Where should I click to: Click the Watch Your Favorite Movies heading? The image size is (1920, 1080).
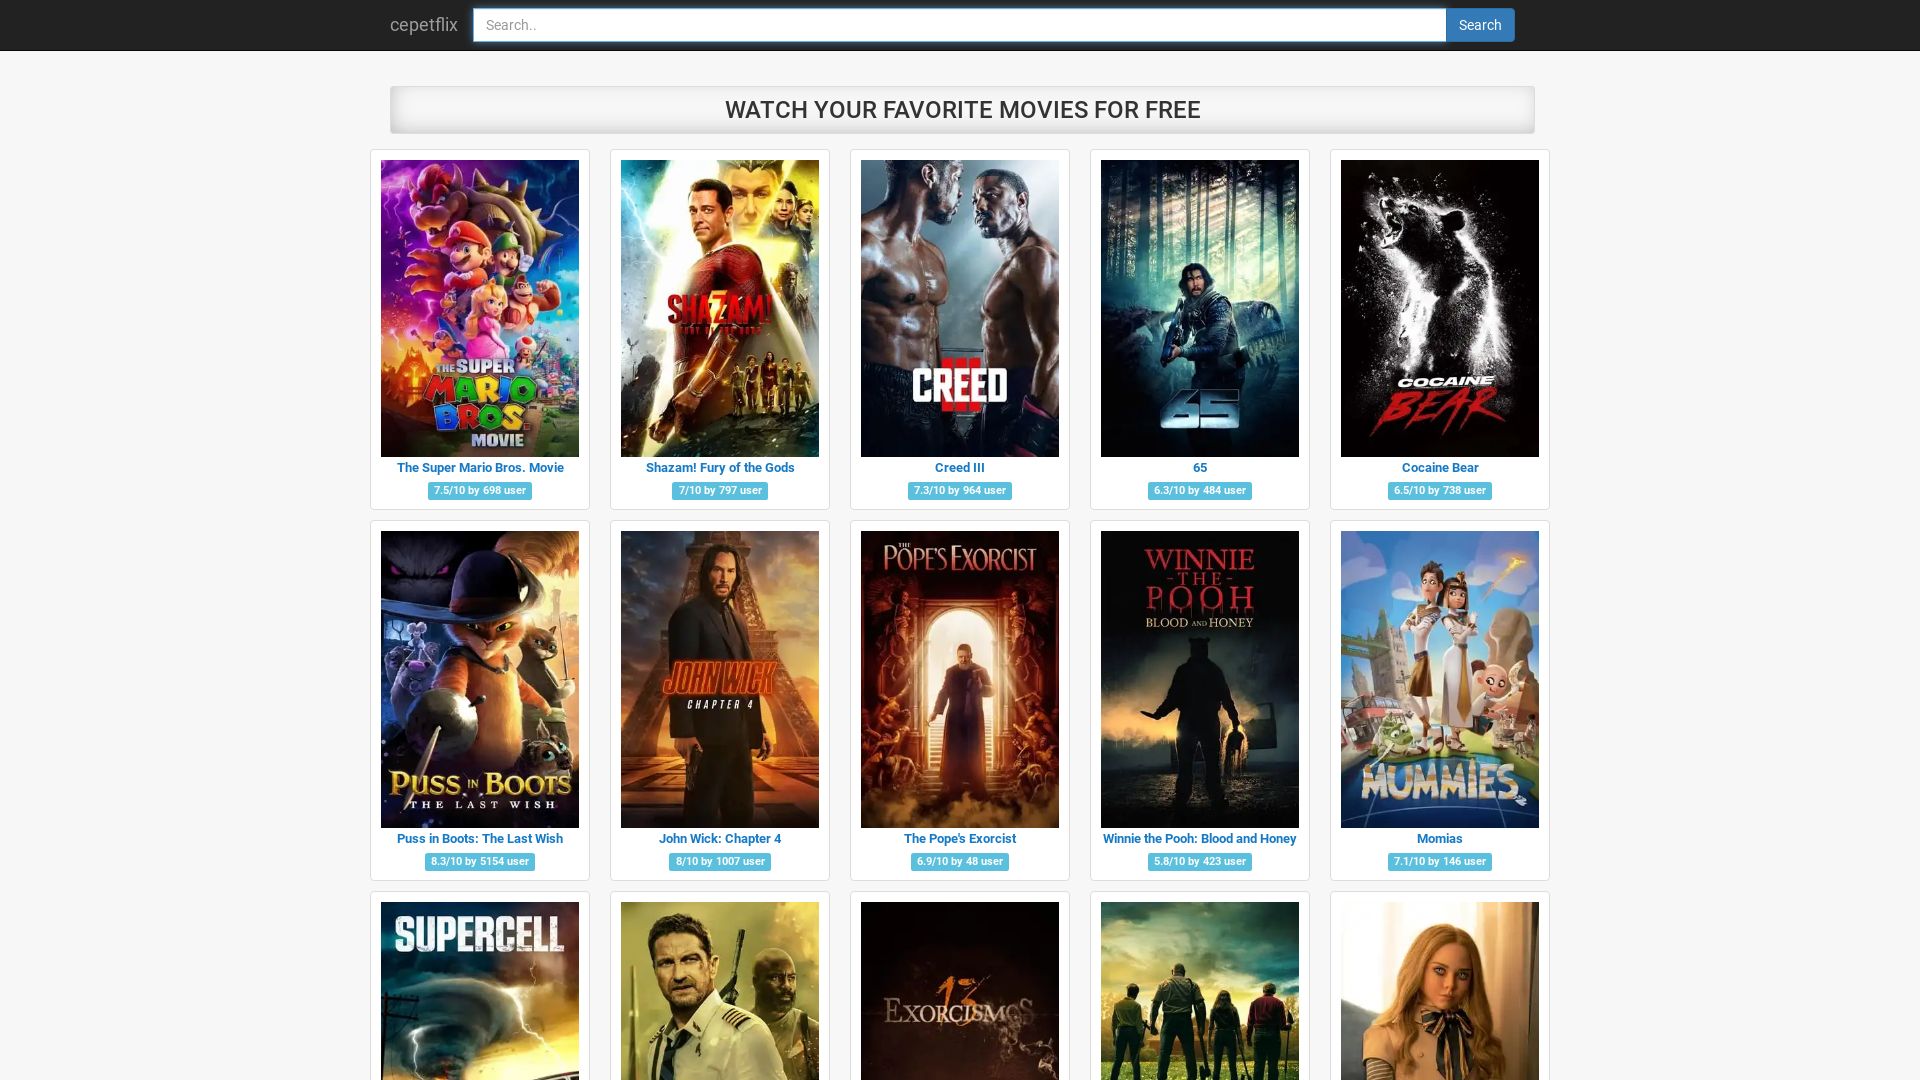pos(962,110)
